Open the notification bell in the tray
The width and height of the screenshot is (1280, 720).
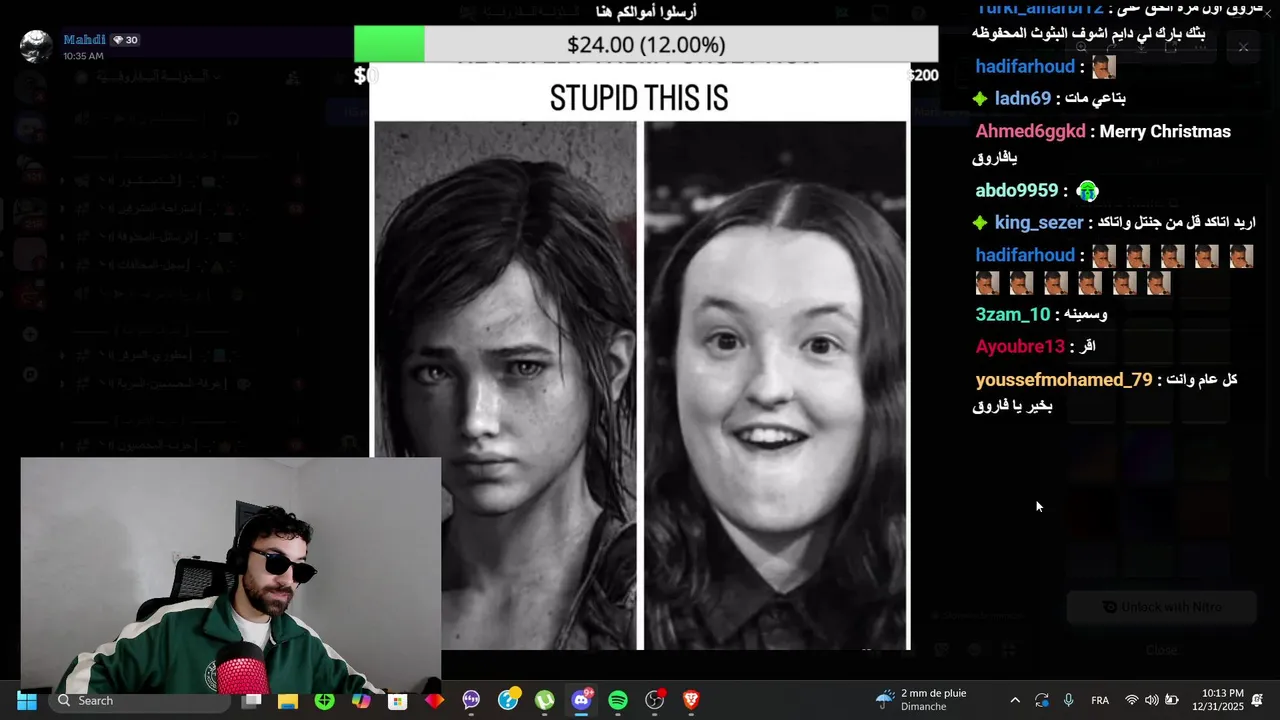click(x=1258, y=701)
